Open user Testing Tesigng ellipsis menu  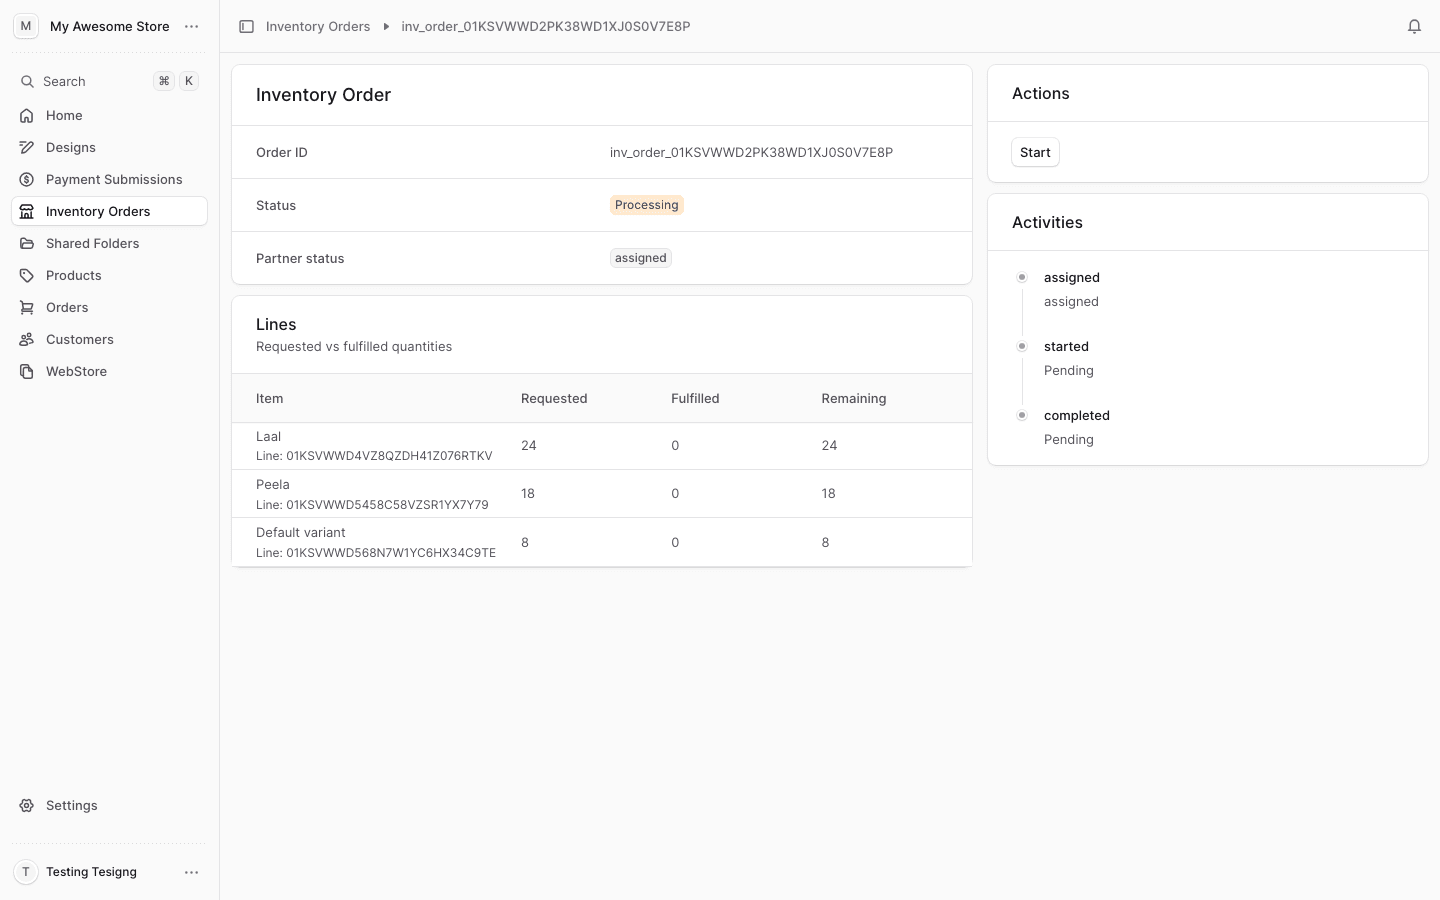pyautogui.click(x=192, y=872)
